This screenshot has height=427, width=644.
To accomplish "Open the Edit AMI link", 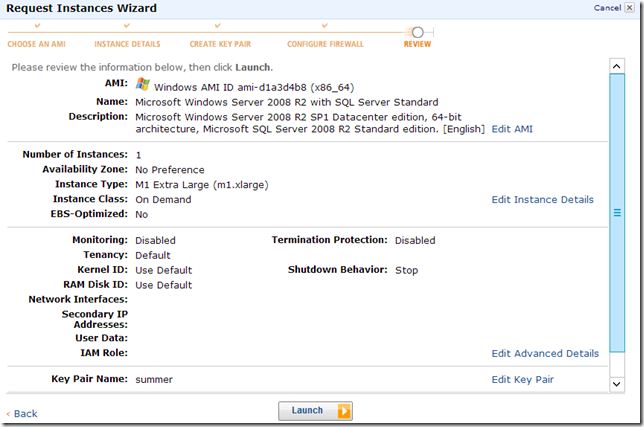I will [512, 129].
